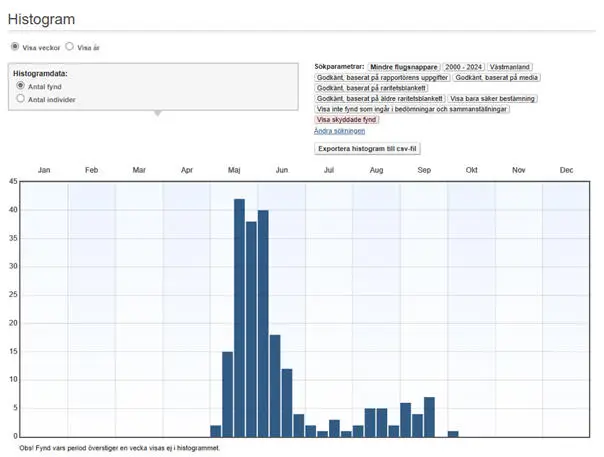The image size is (604, 457).
Task: Click the red "Visa skyddade fynd" tag
Action: click(345, 120)
